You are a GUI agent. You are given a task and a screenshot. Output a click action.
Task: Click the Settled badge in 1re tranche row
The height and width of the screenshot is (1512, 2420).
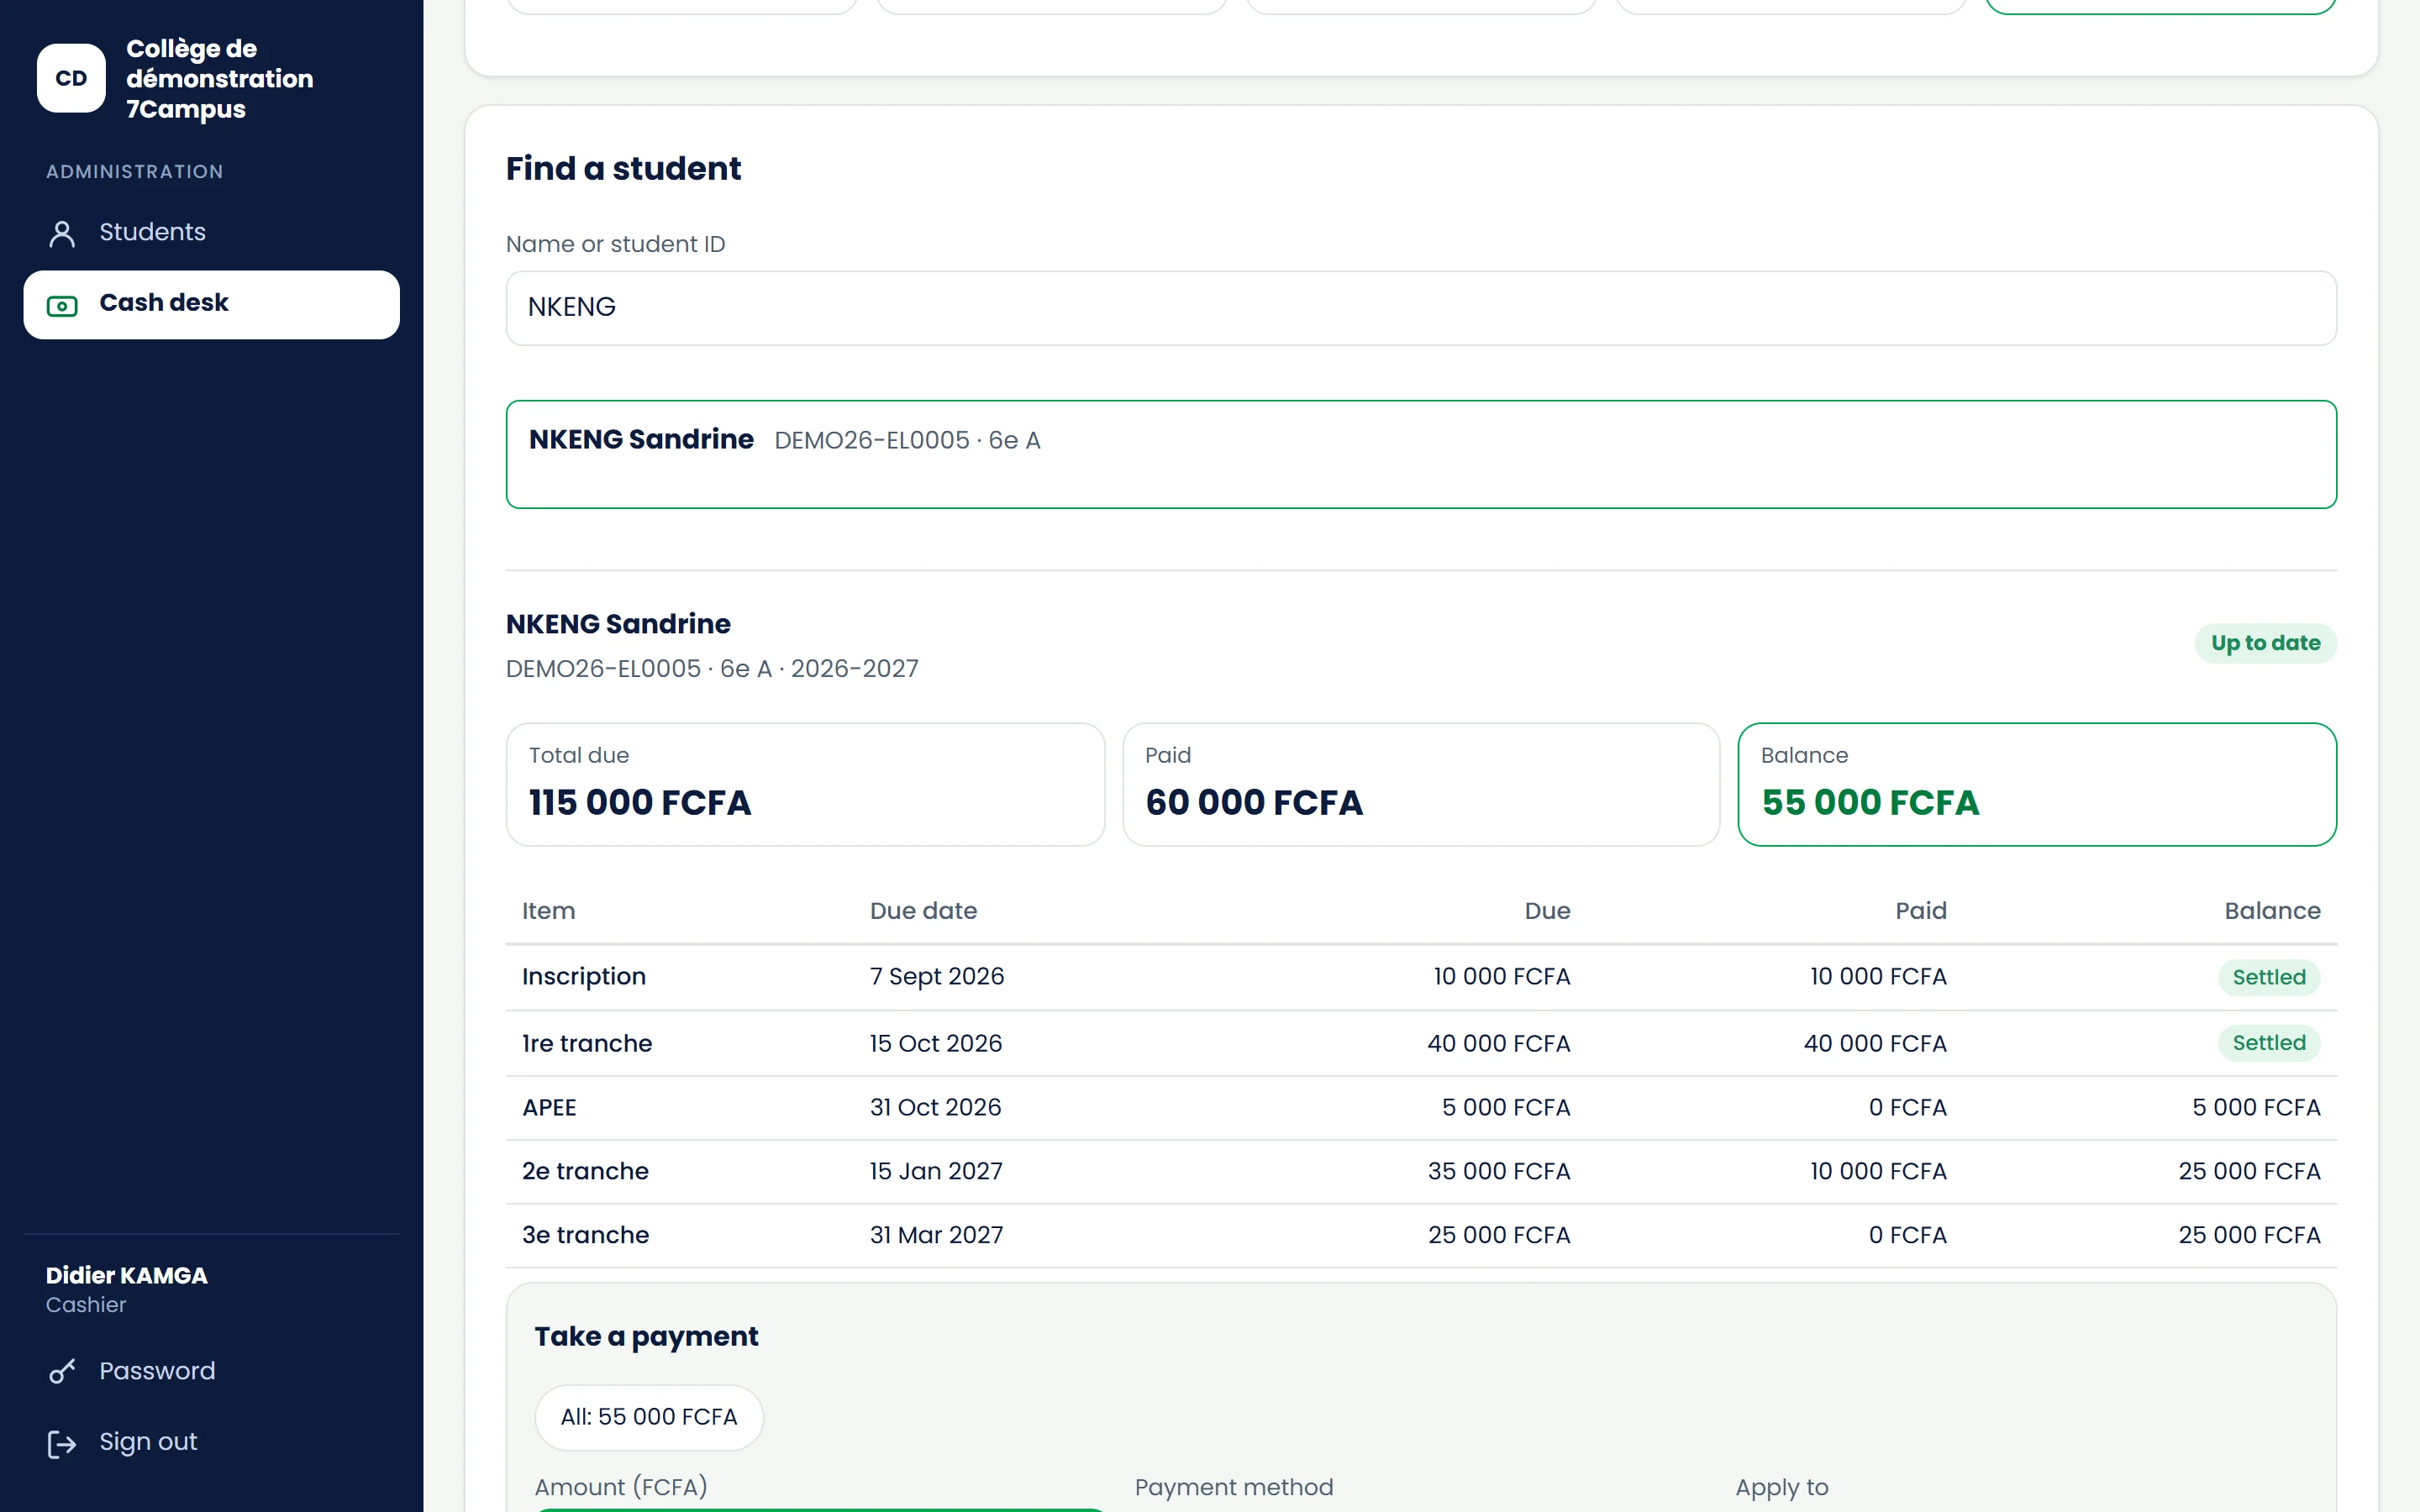(x=2269, y=1043)
